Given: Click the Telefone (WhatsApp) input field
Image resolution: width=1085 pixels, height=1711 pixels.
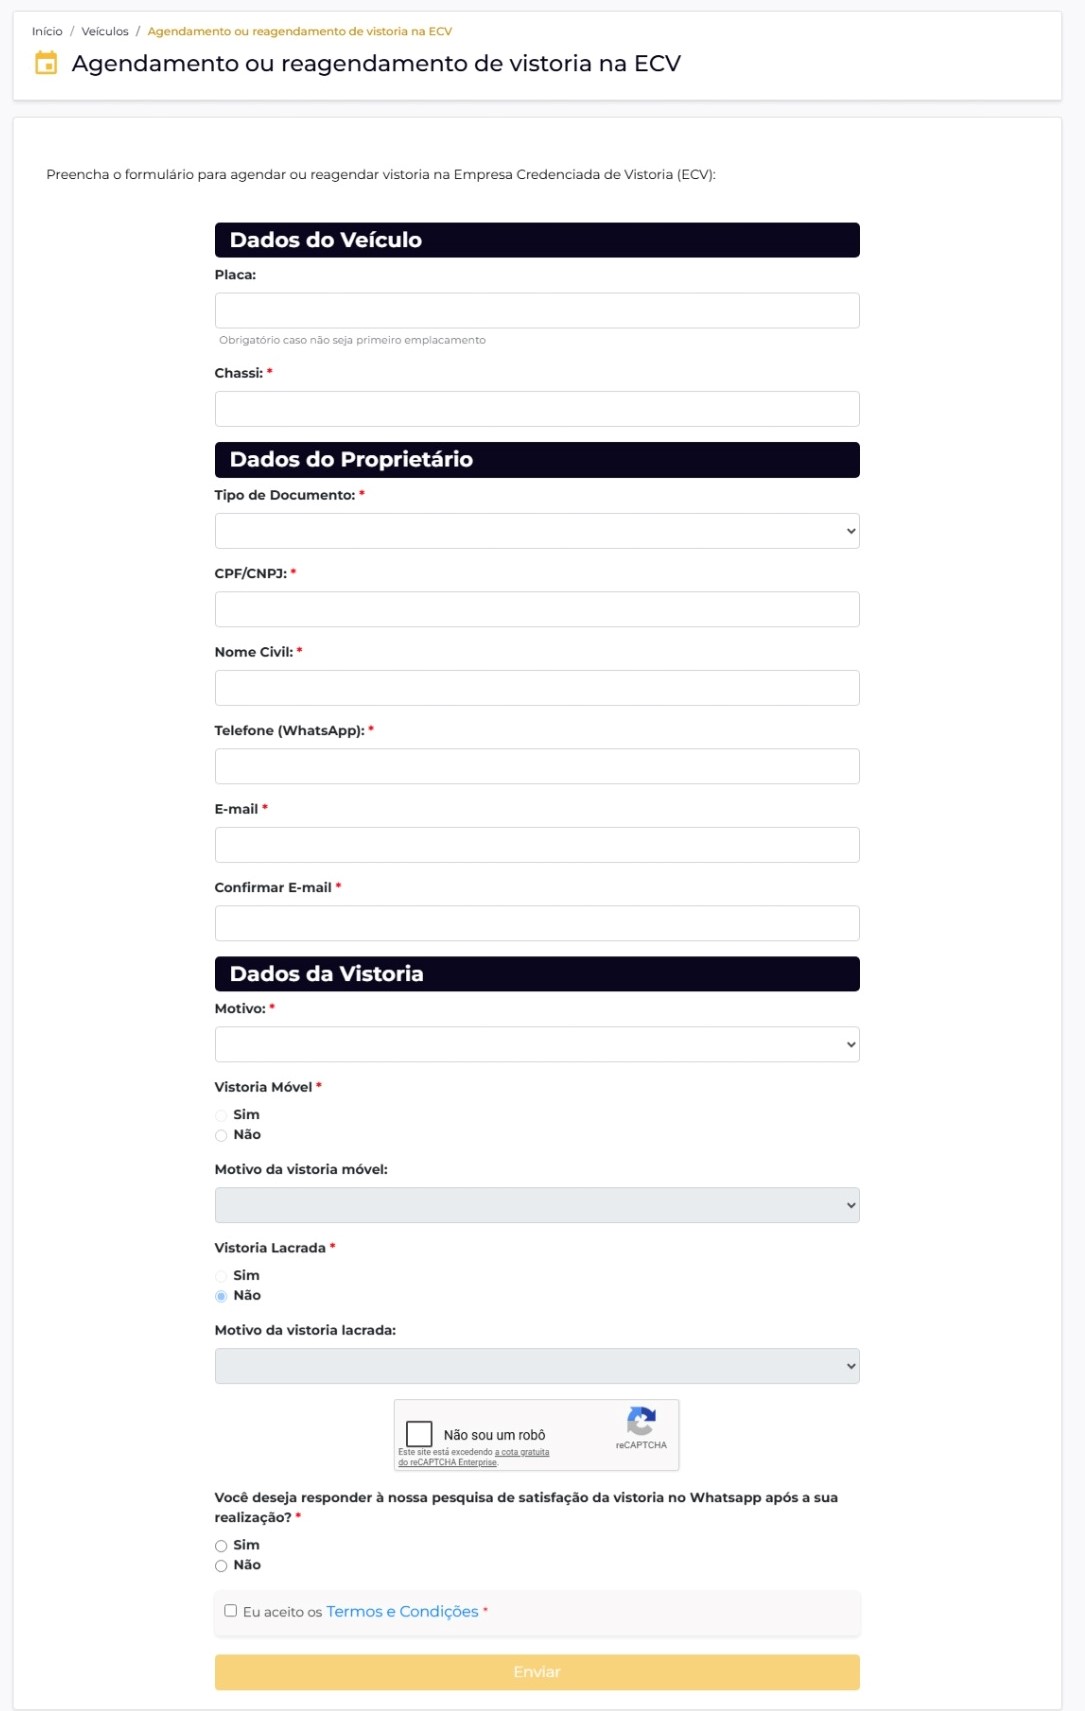Looking at the screenshot, I should pos(537,766).
